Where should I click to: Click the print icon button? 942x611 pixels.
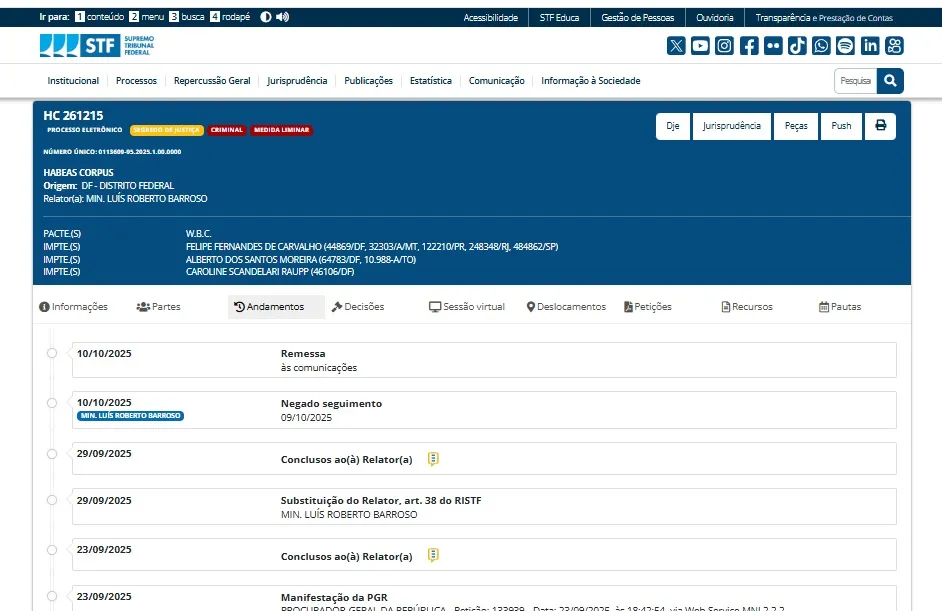click(880, 126)
